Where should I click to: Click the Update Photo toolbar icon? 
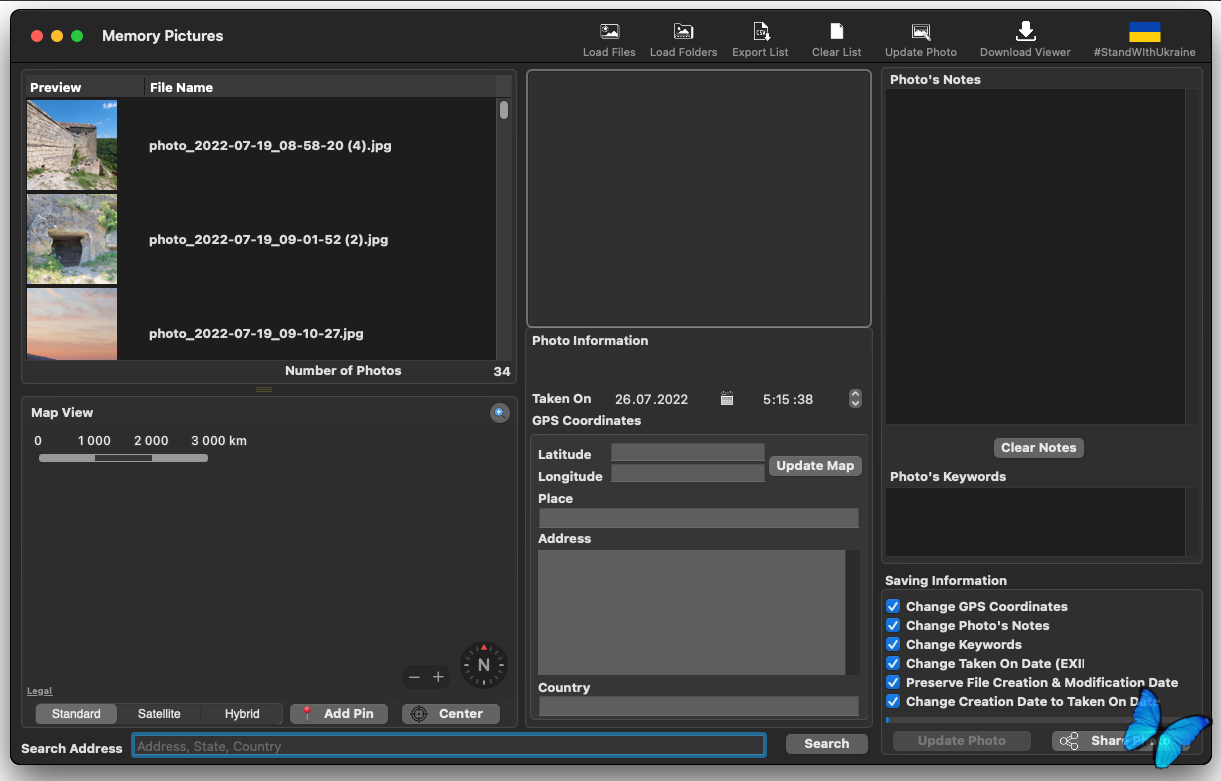pos(920,32)
